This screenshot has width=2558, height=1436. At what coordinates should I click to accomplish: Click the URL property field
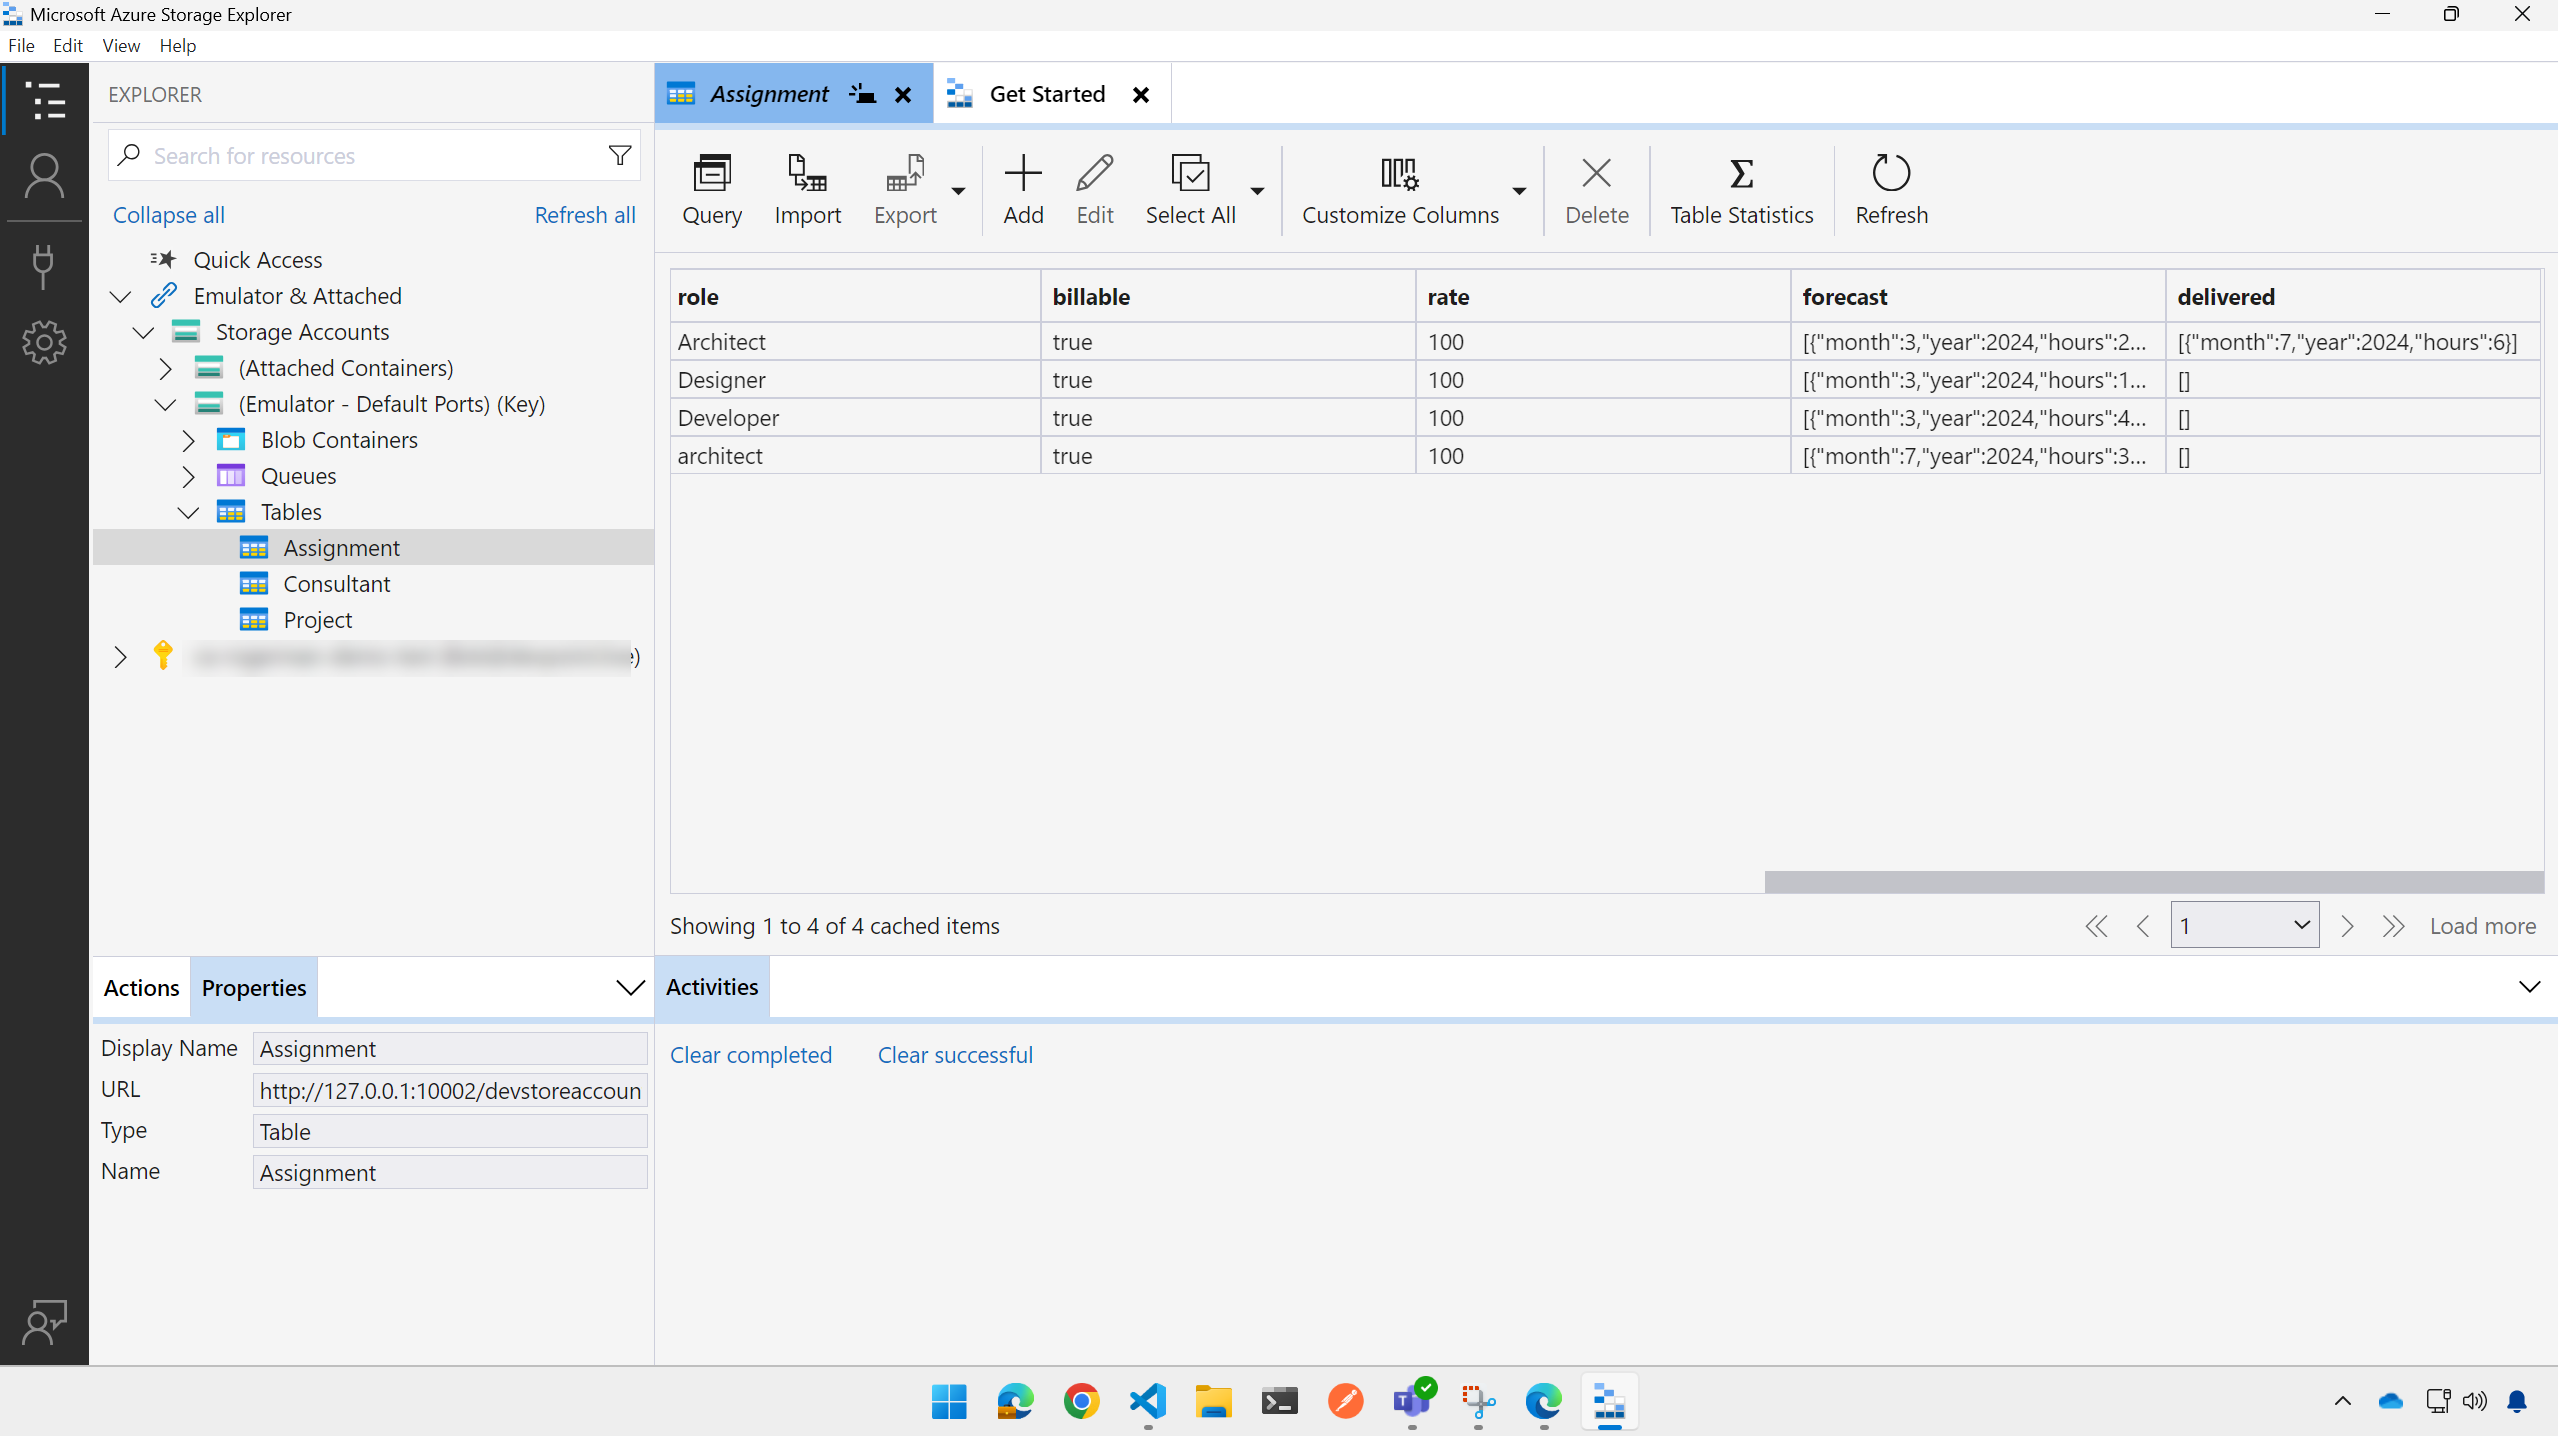[x=450, y=1090]
